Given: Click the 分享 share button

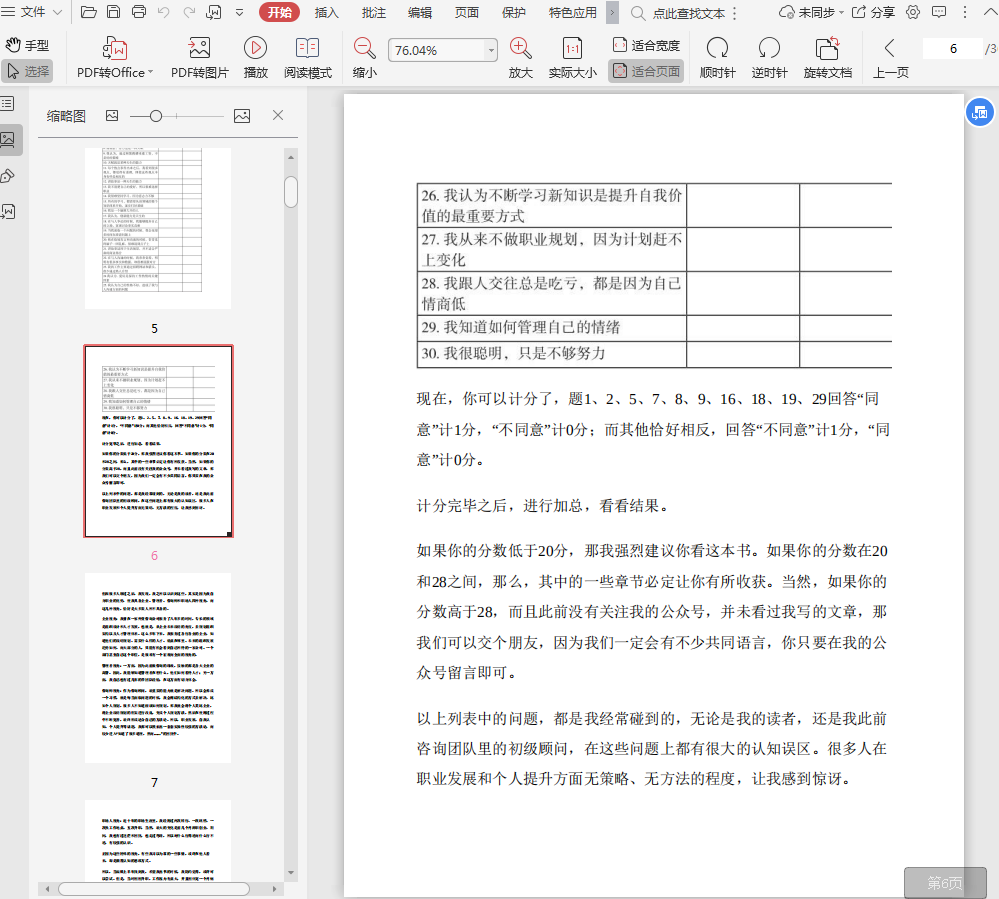Looking at the screenshot, I should (x=873, y=12).
